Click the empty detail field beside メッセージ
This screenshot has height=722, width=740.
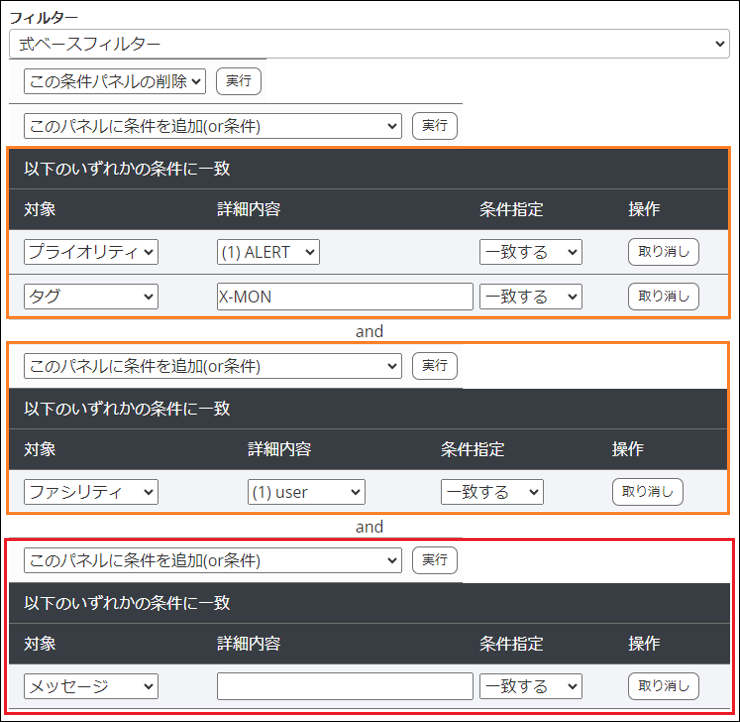tap(344, 686)
